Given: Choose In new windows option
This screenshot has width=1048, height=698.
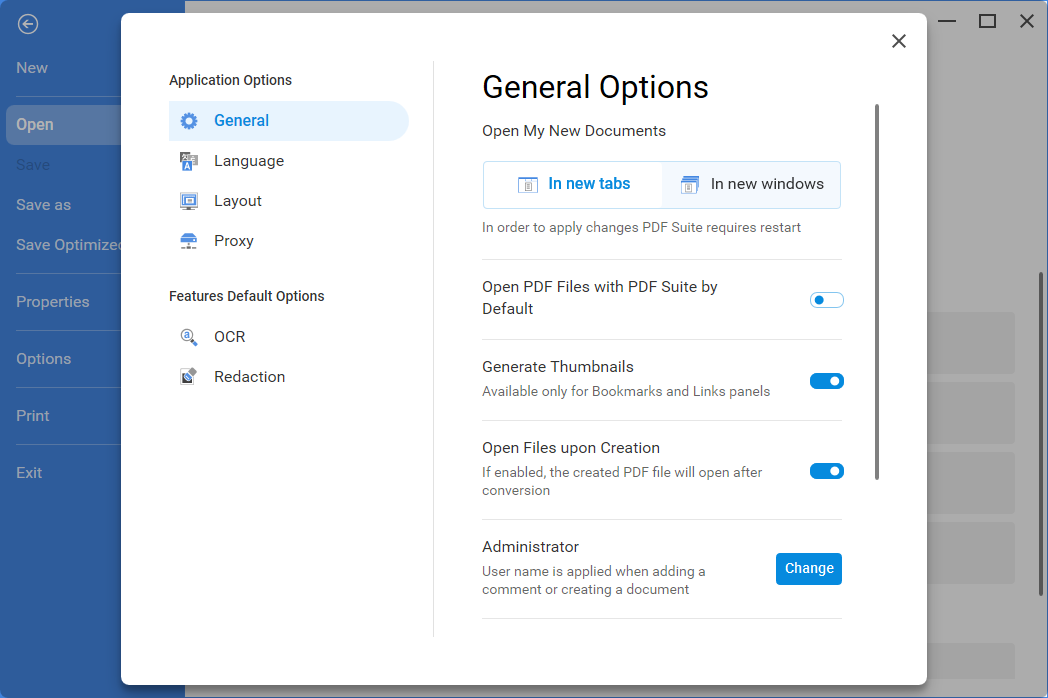Looking at the screenshot, I should click(x=751, y=185).
